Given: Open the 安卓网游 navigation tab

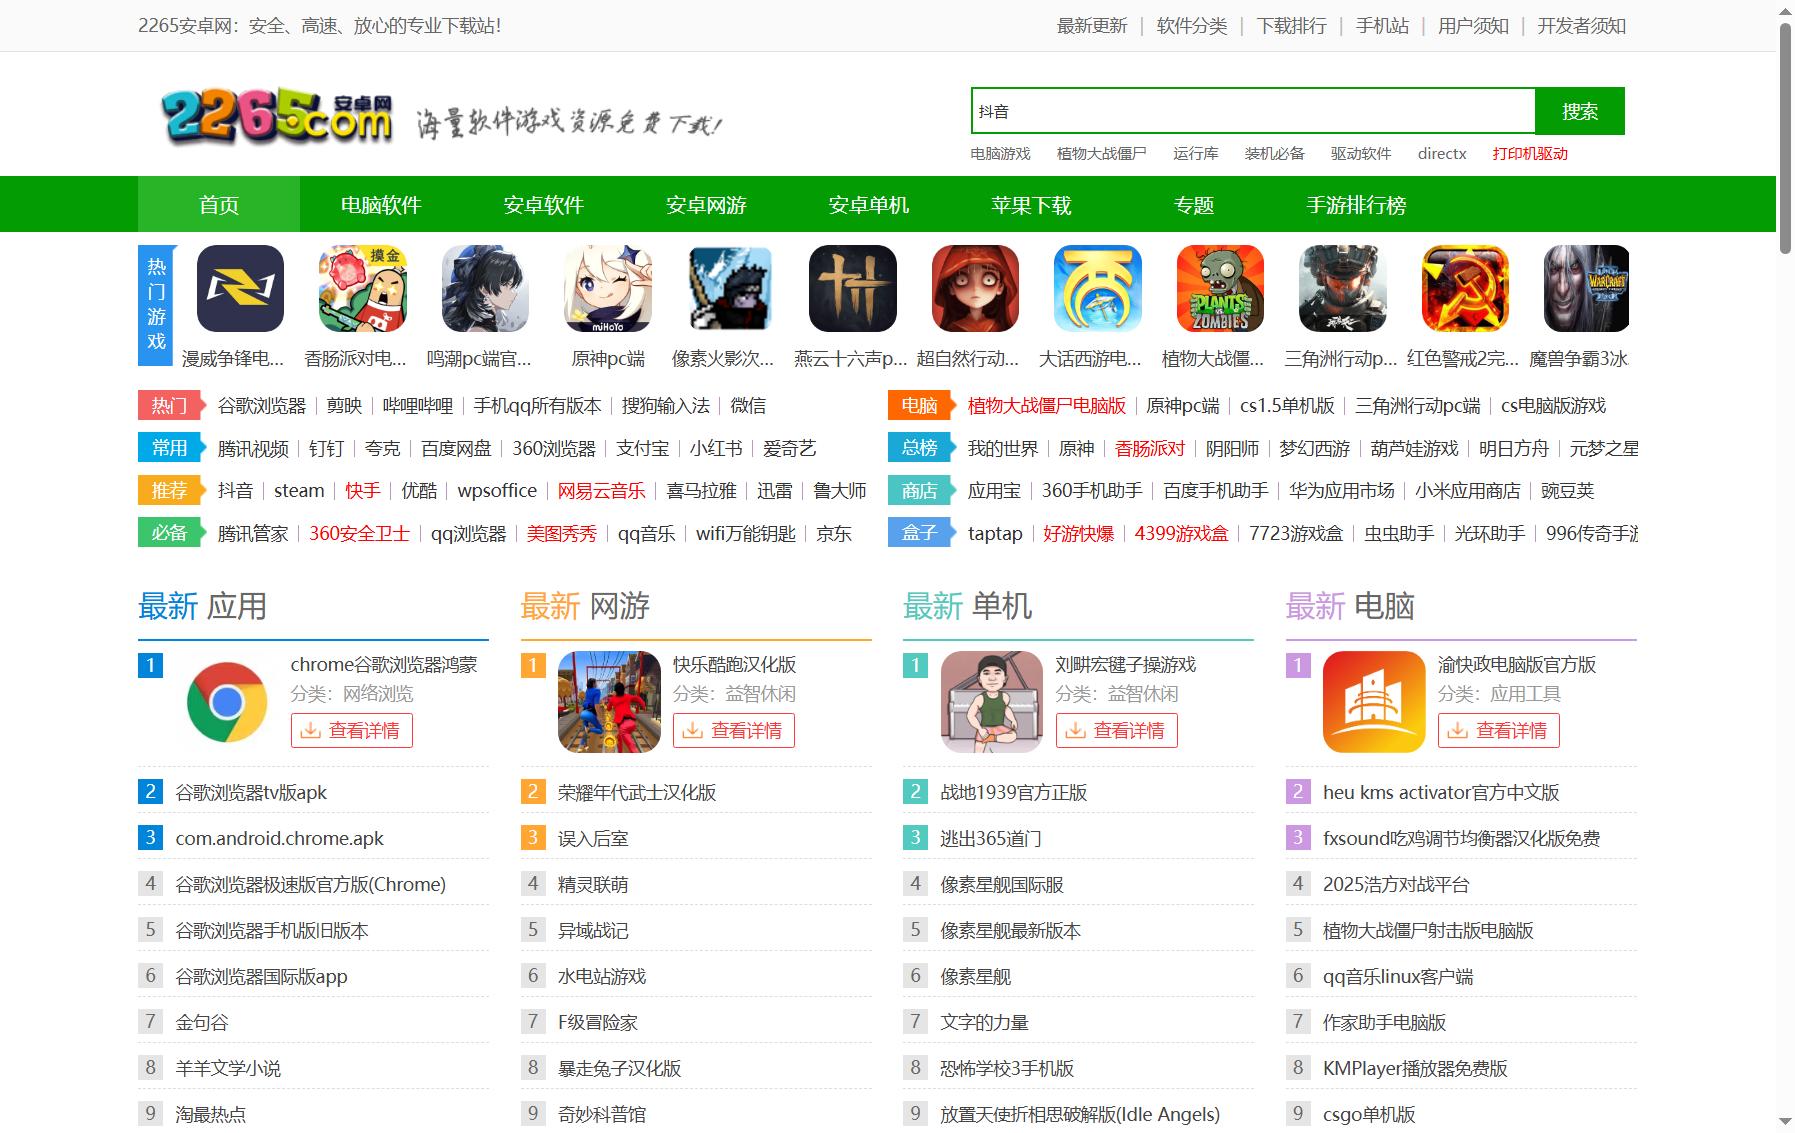Looking at the screenshot, I should [x=706, y=205].
